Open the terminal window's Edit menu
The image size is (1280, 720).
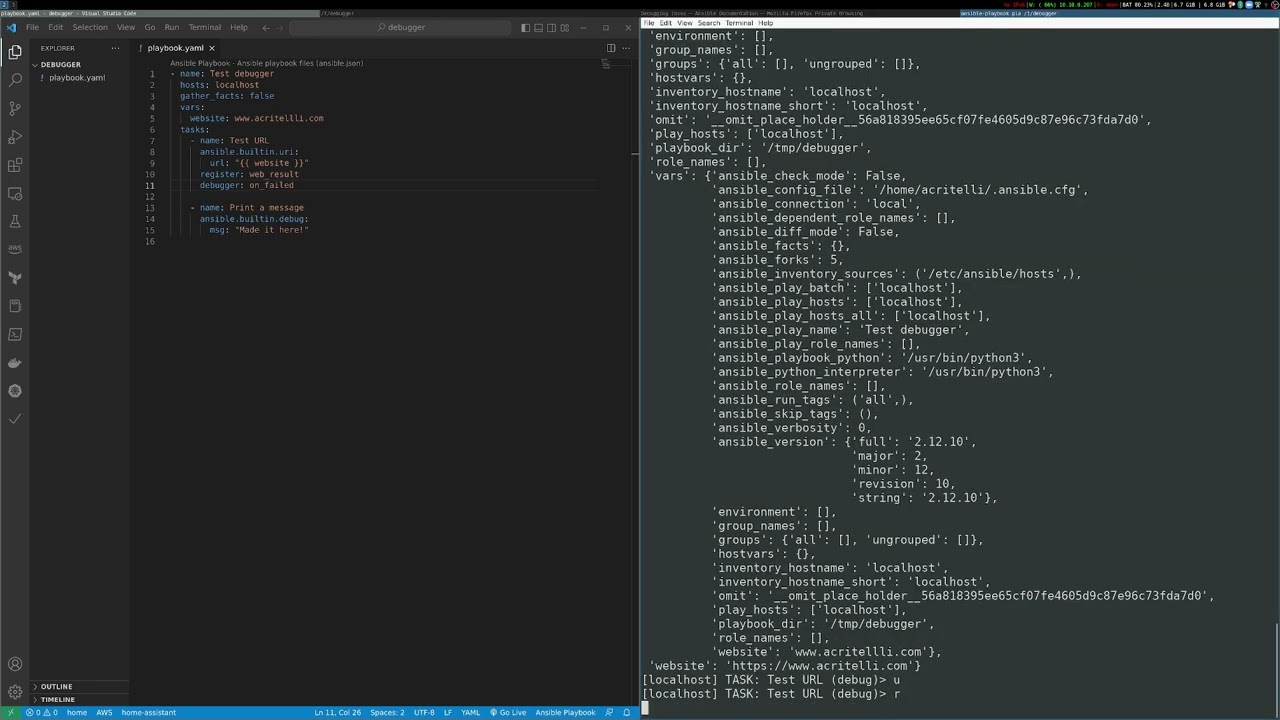(x=666, y=23)
